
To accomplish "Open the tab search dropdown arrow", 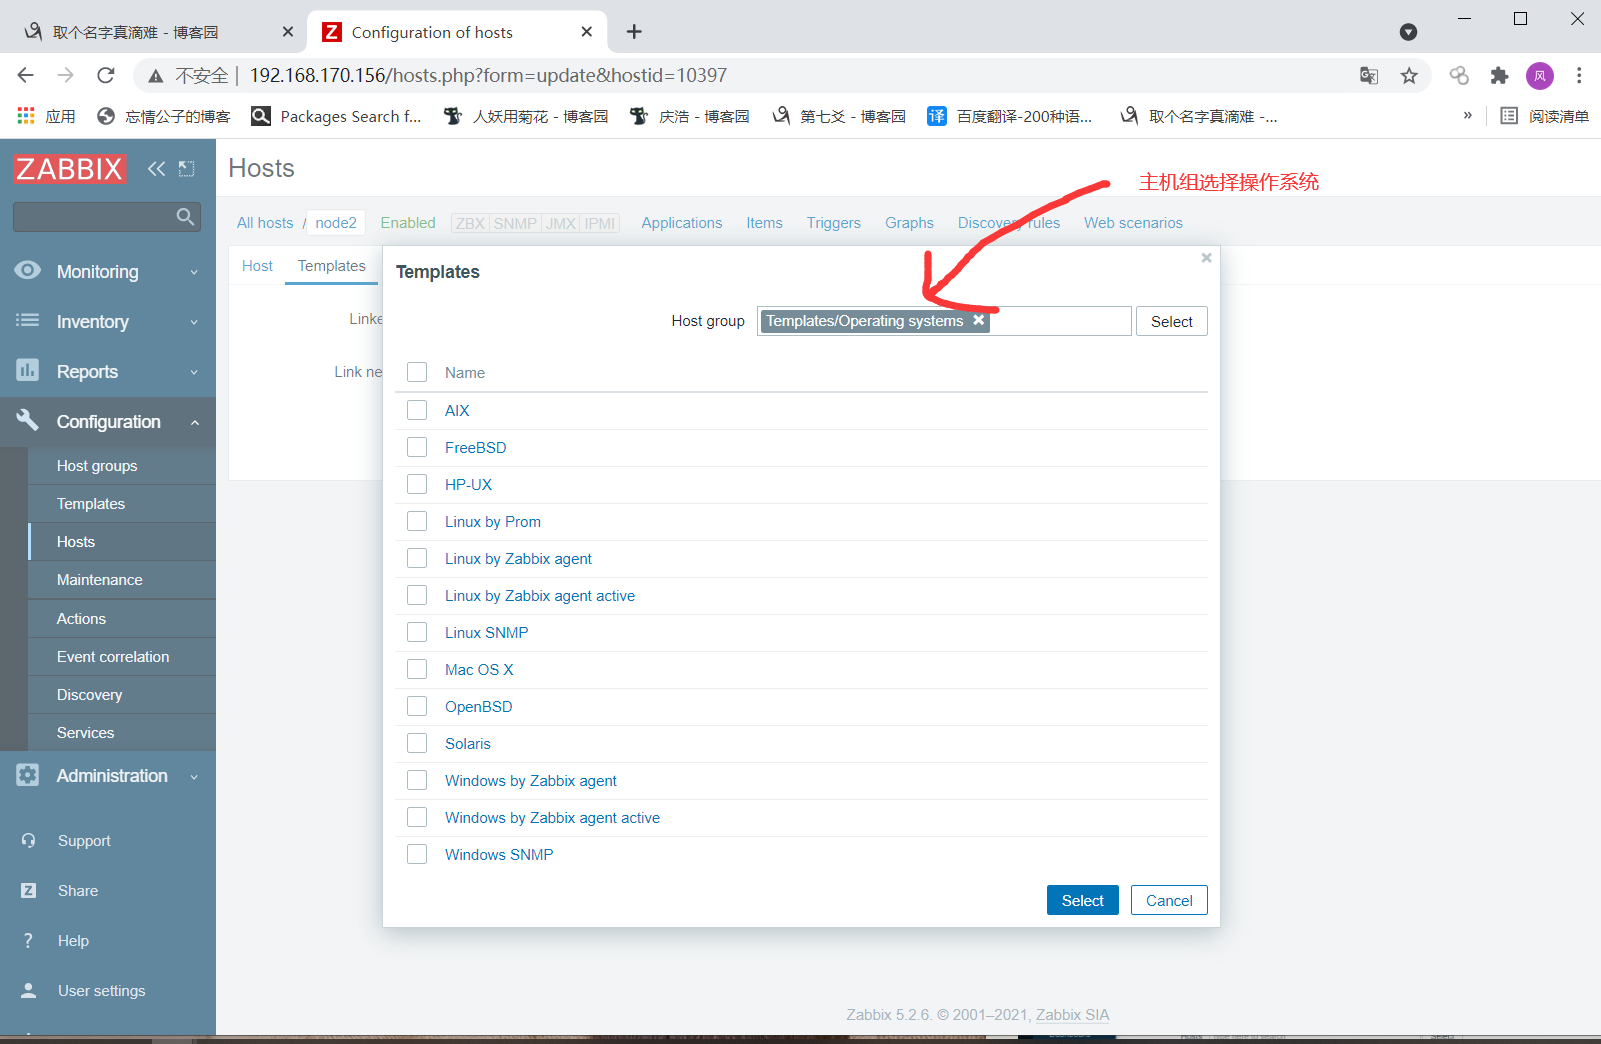I will 1408,32.
